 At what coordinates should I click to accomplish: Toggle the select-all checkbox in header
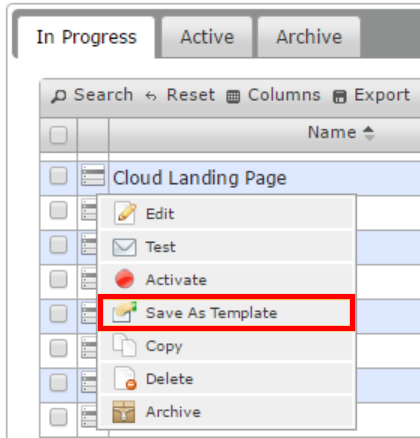58,135
